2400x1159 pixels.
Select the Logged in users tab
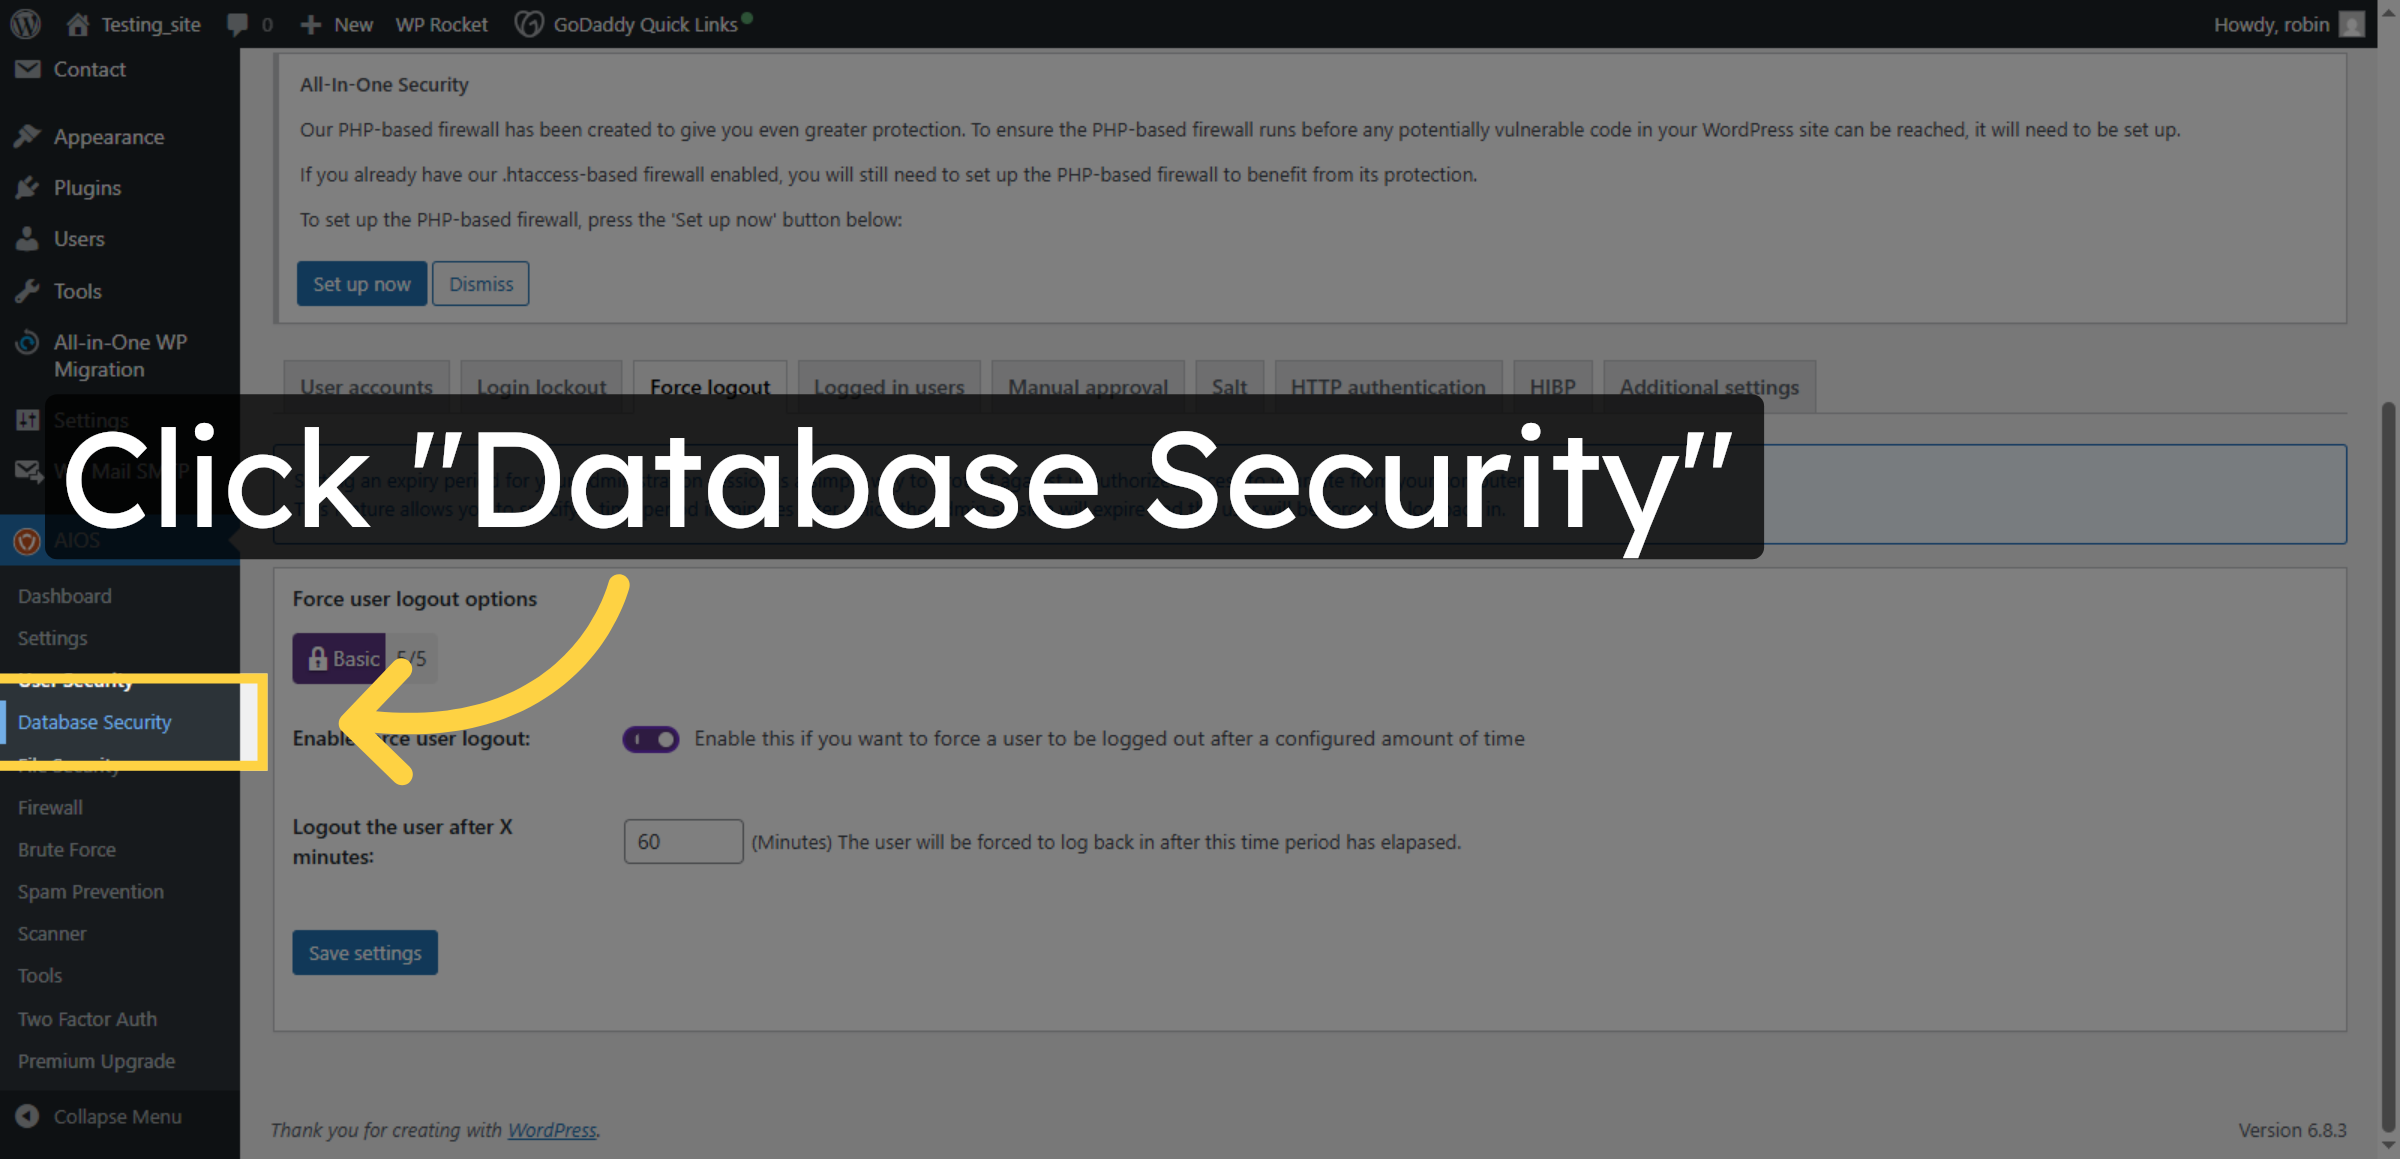point(888,387)
